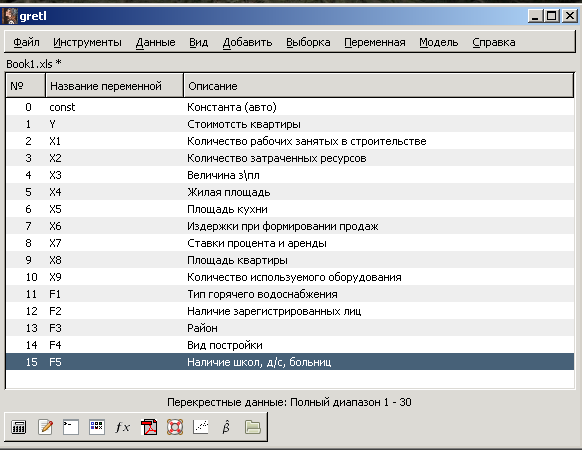Open the new script editor icon

pyautogui.click(x=45, y=427)
